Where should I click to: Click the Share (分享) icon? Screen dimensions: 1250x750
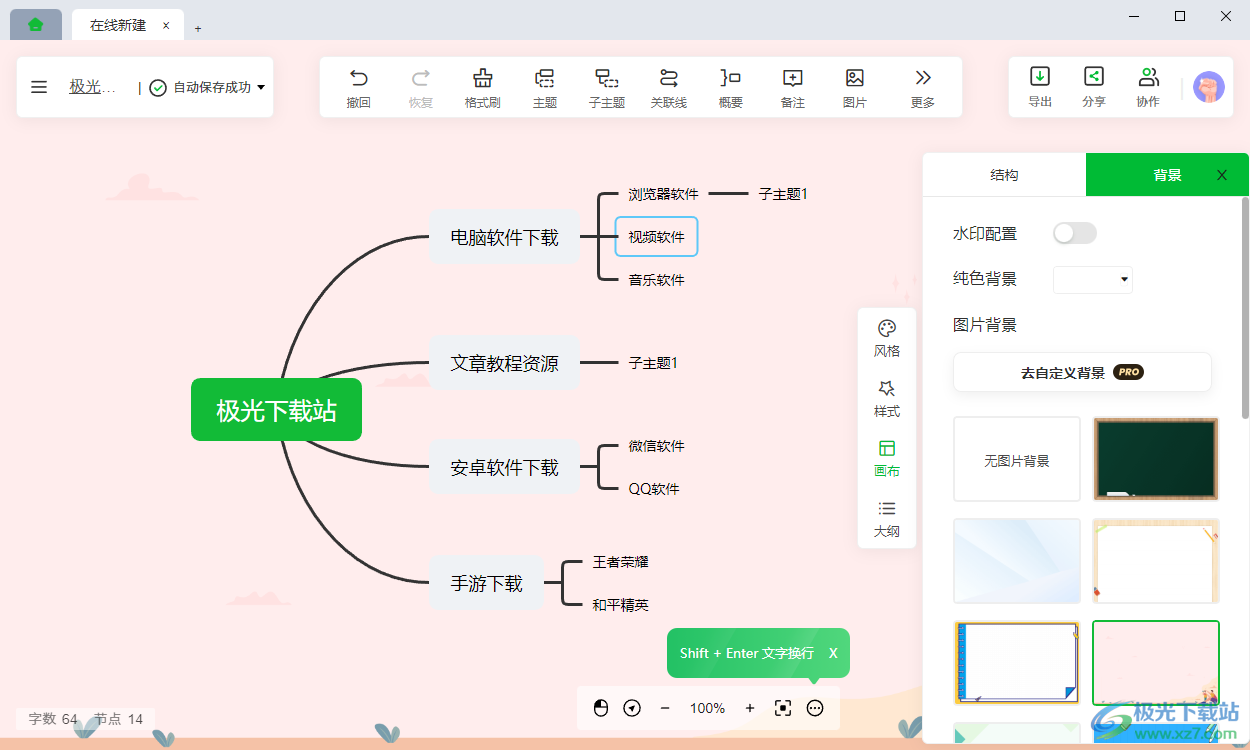pyautogui.click(x=1094, y=76)
